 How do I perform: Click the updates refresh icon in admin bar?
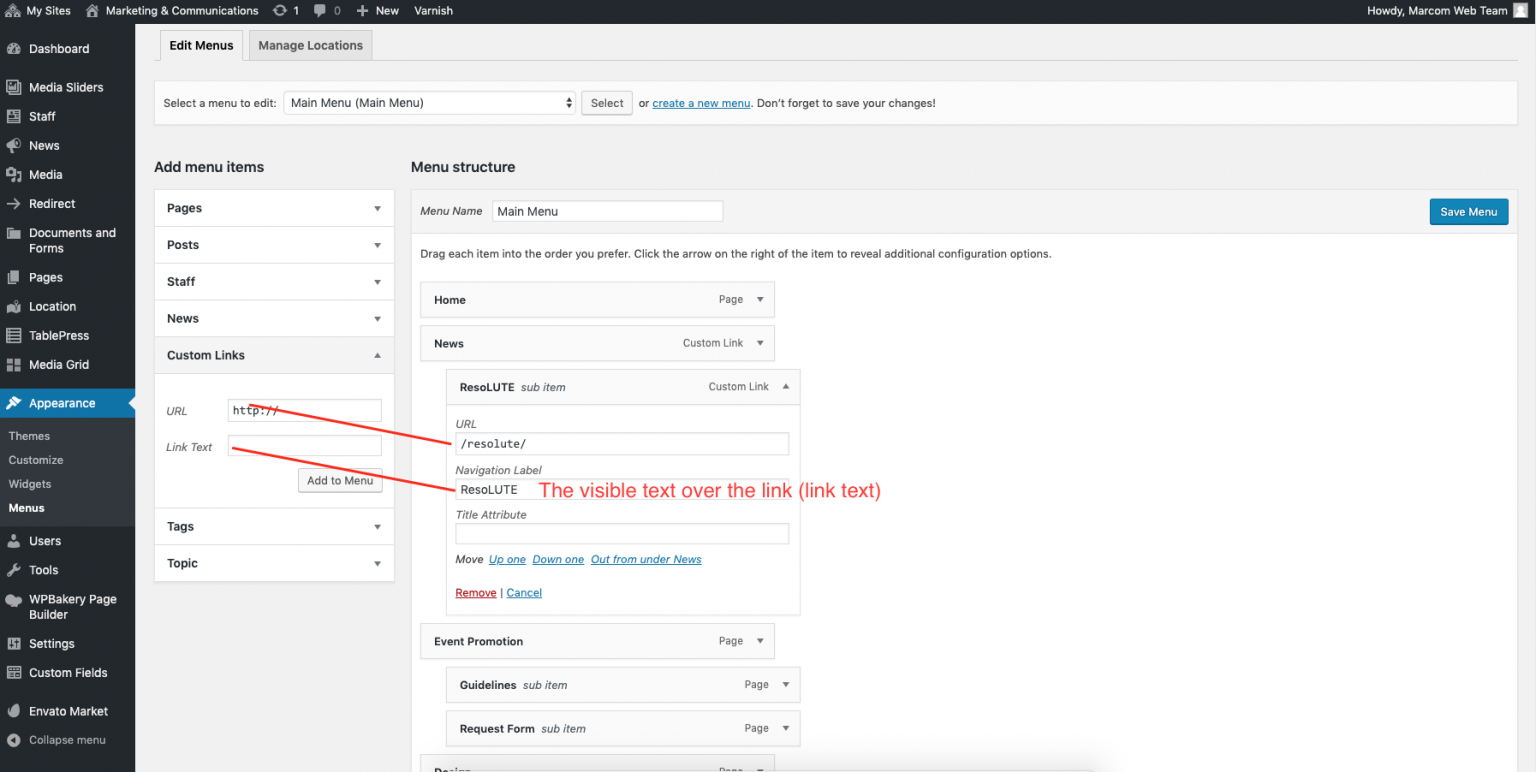(279, 11)
